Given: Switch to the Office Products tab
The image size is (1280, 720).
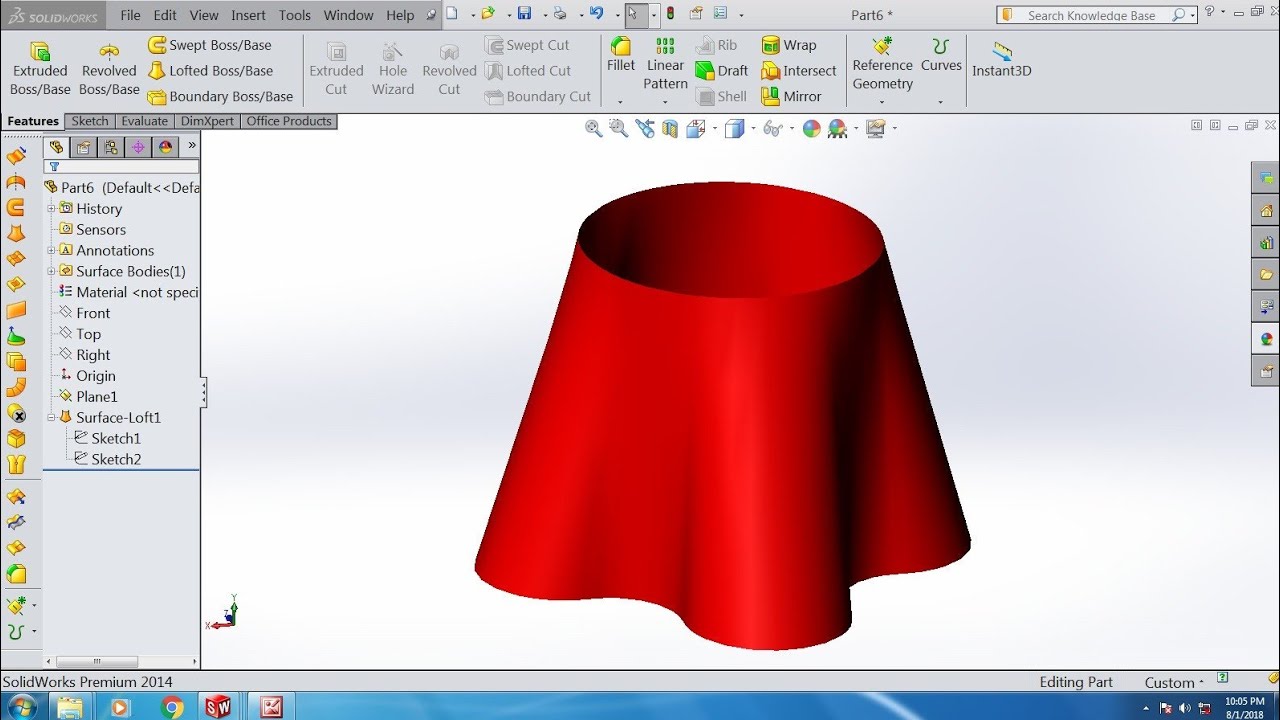Looking at the screenshot, I should tap(288, 121).
